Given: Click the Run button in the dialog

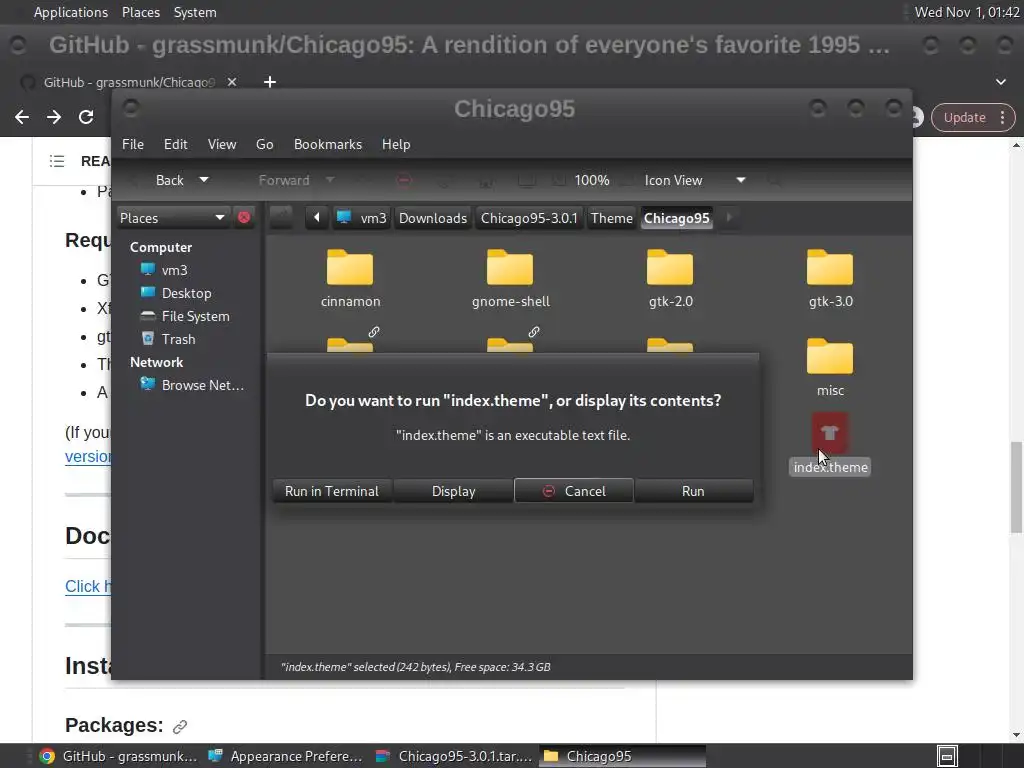Looking at the screenshot, I should pyautogui.click(x=693, y=491).
